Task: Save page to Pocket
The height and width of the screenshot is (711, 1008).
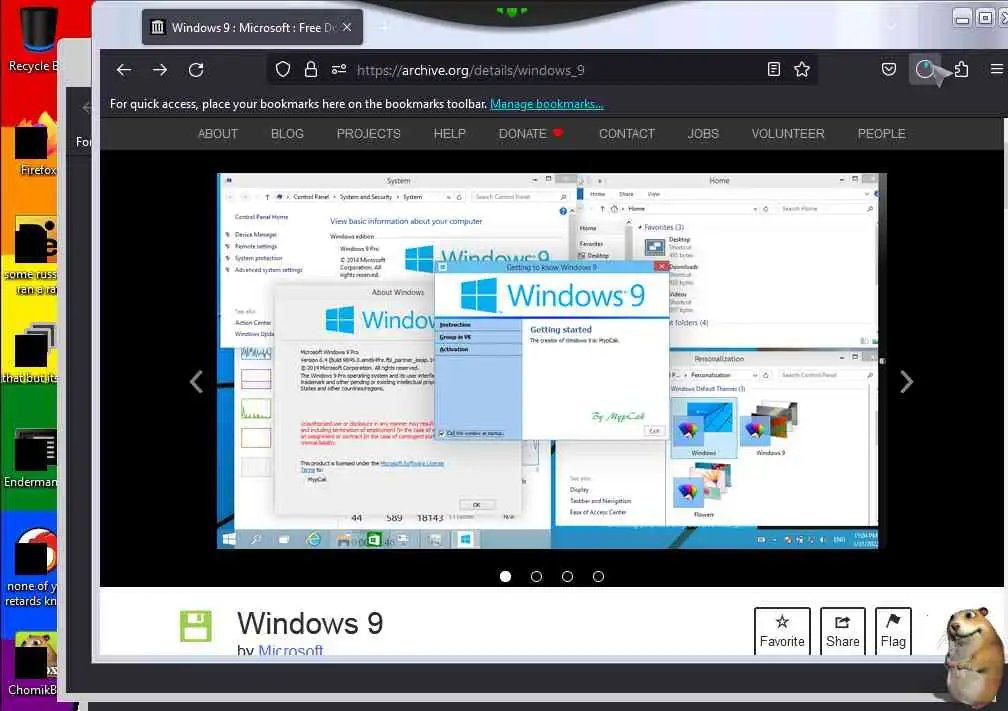Action: 889,69
